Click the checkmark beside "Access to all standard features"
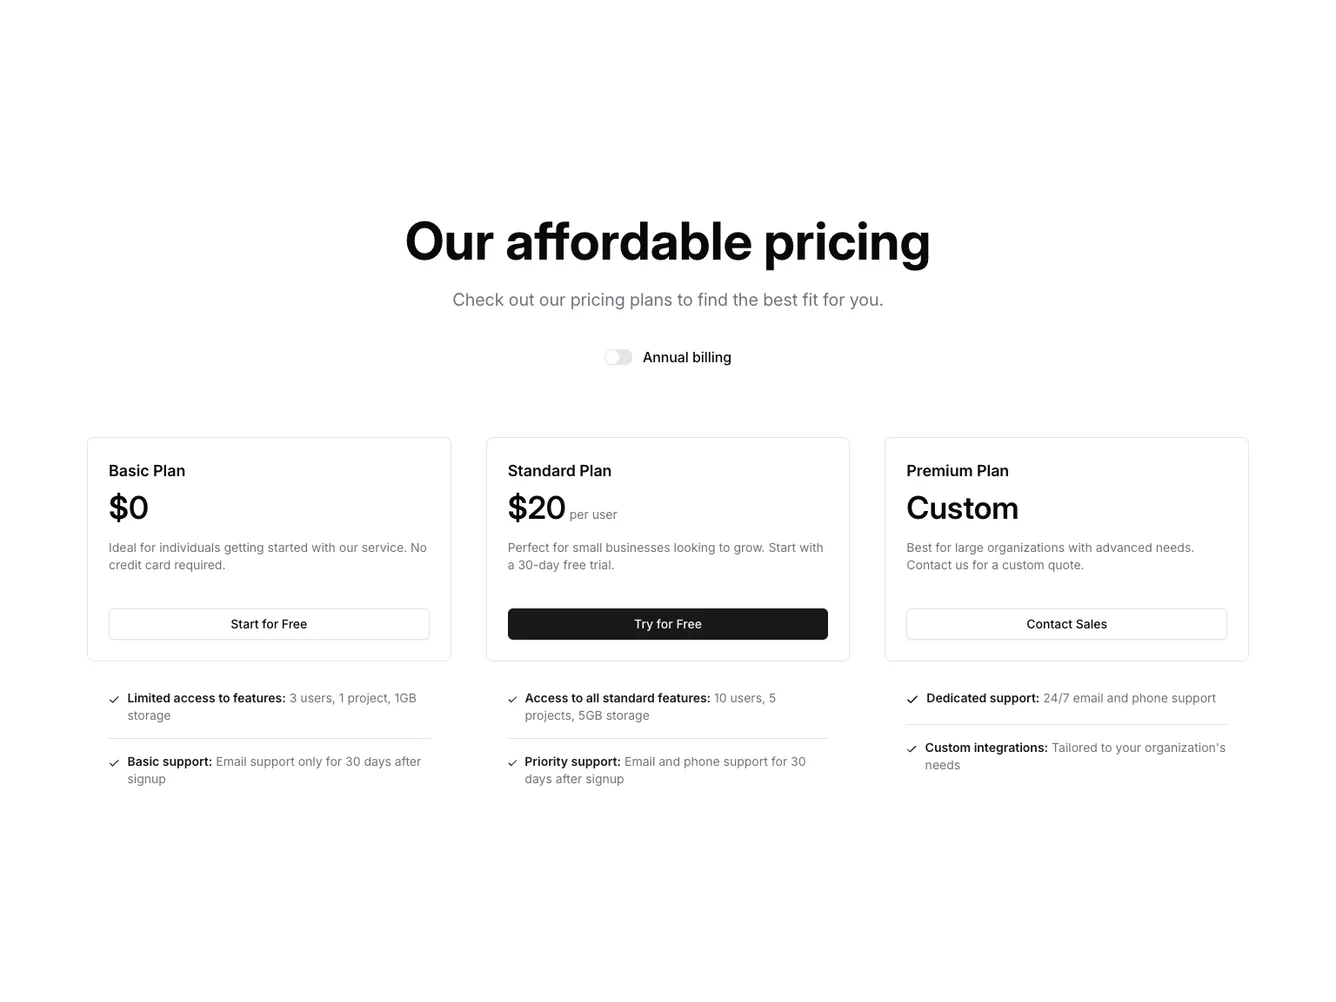 [513, 699]
